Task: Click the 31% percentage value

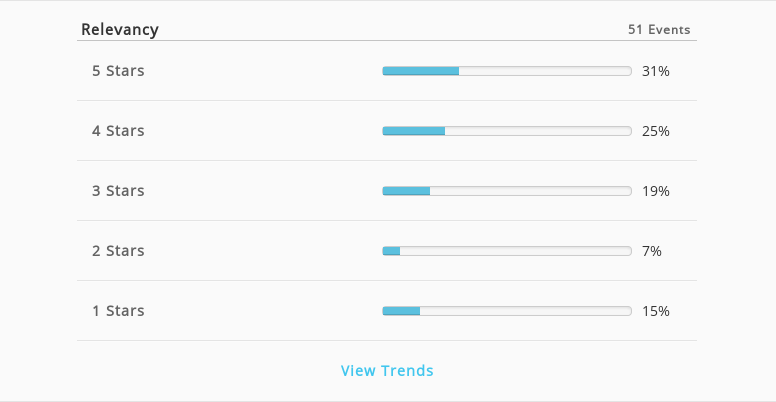Action: tap(656, 71)
